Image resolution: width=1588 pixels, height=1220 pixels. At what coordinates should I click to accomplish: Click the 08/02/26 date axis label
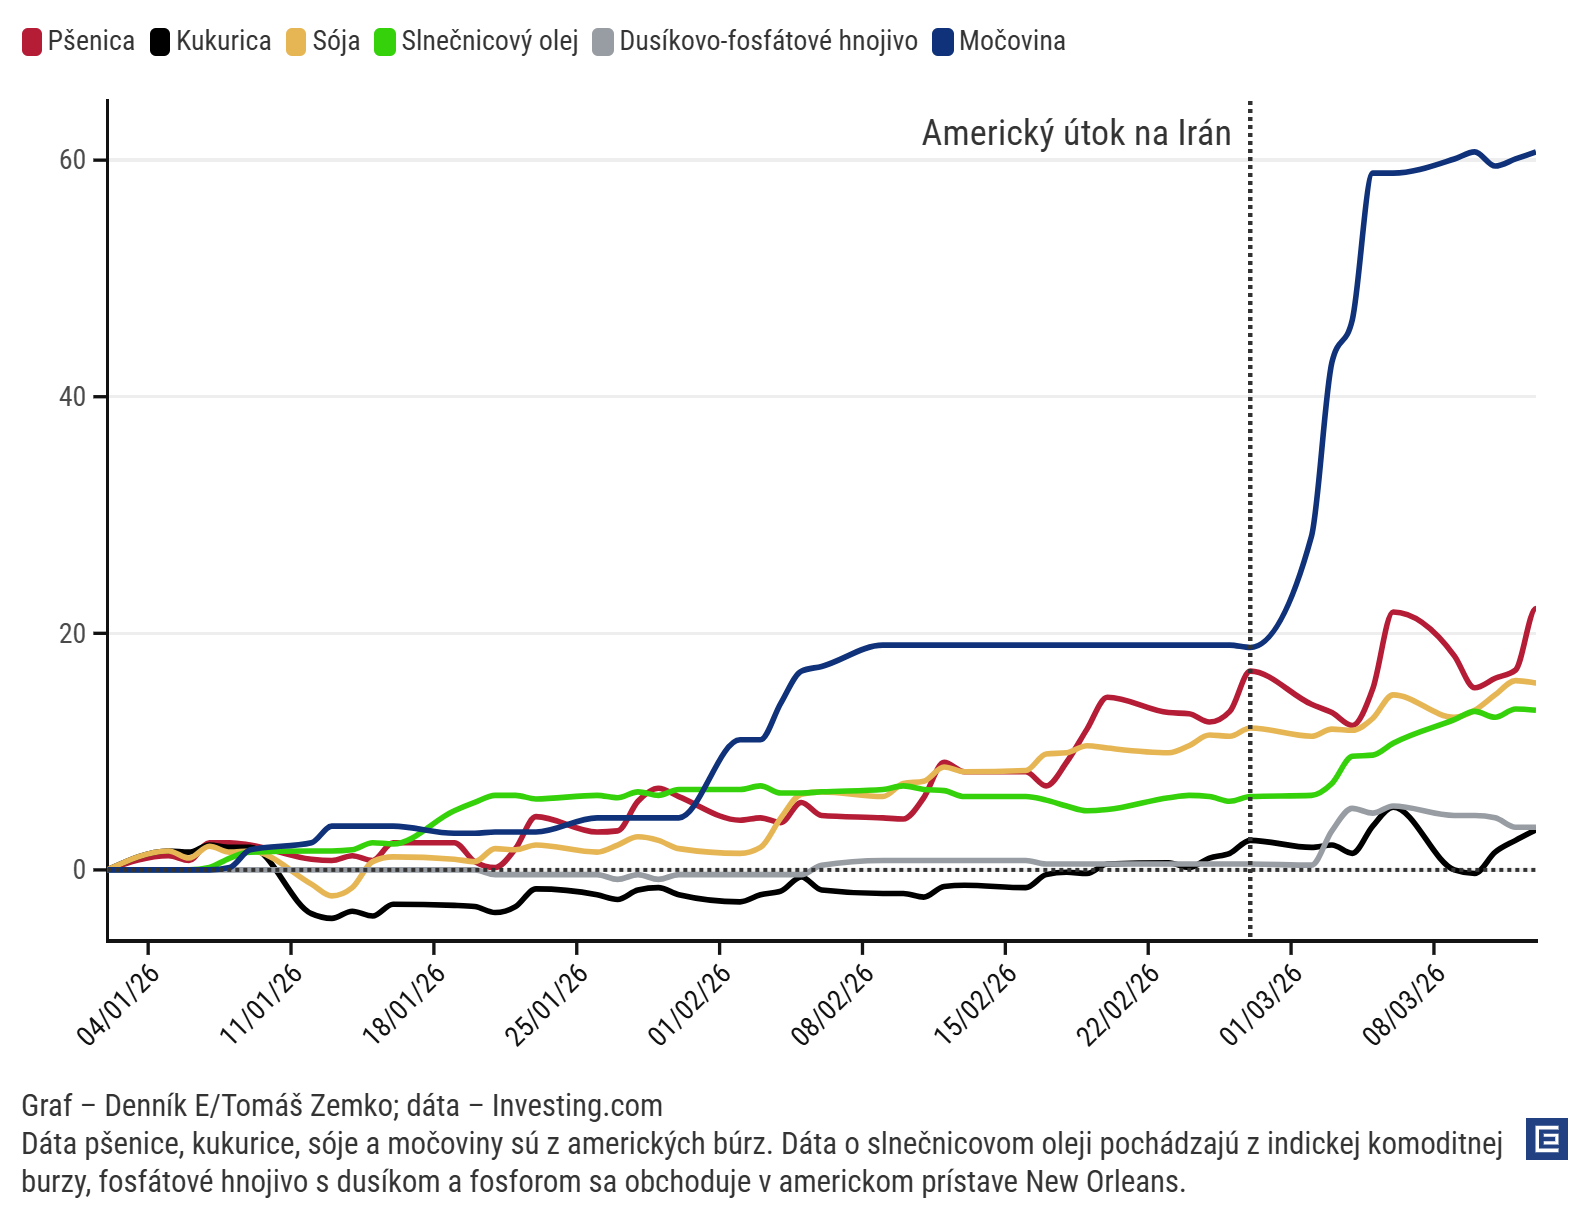click(834, 1005)
